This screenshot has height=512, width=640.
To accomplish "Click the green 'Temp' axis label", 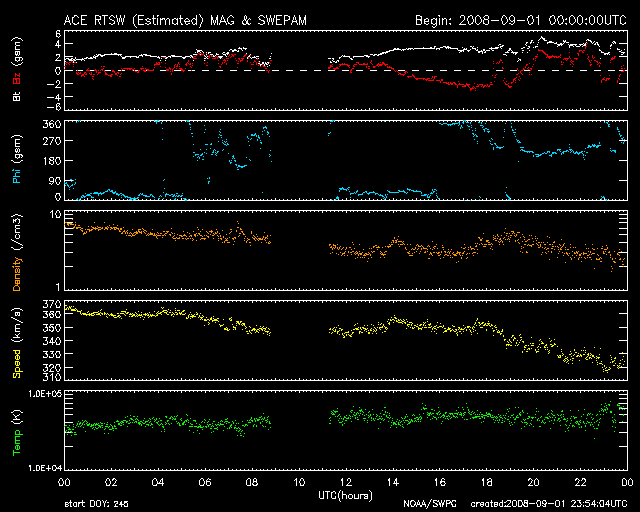I will coord(17,443).
